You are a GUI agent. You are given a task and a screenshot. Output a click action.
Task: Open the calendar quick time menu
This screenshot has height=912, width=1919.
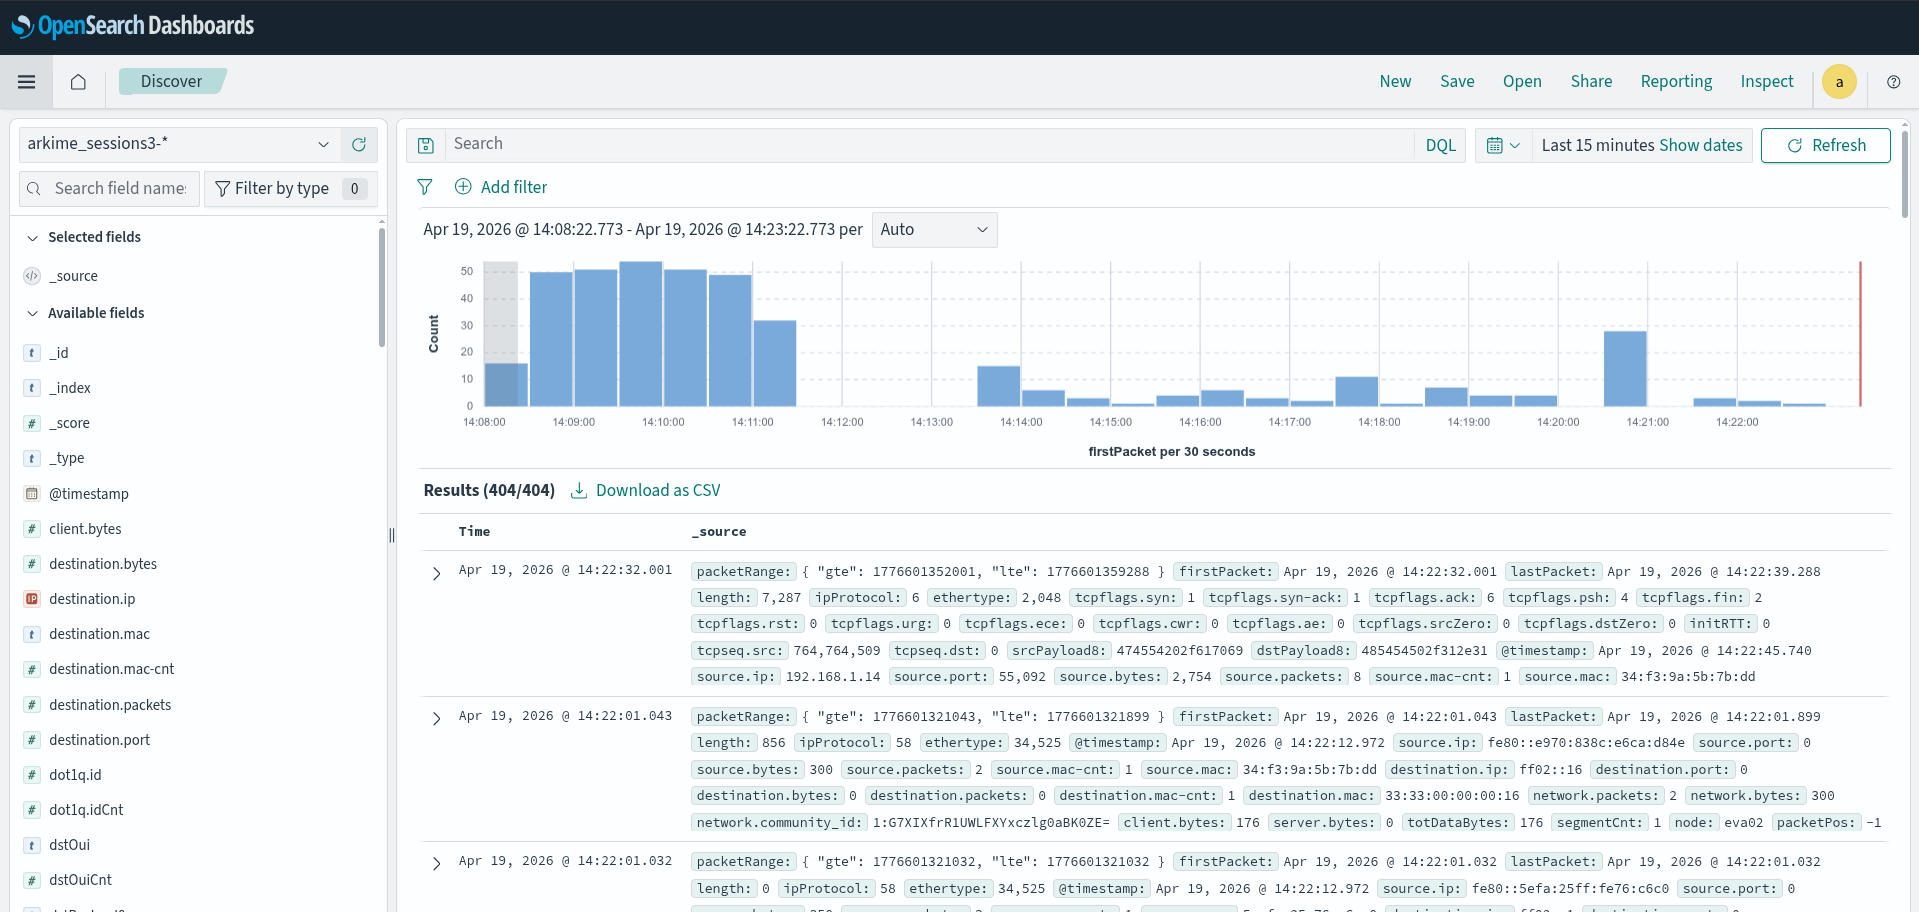click(1503, 145)
